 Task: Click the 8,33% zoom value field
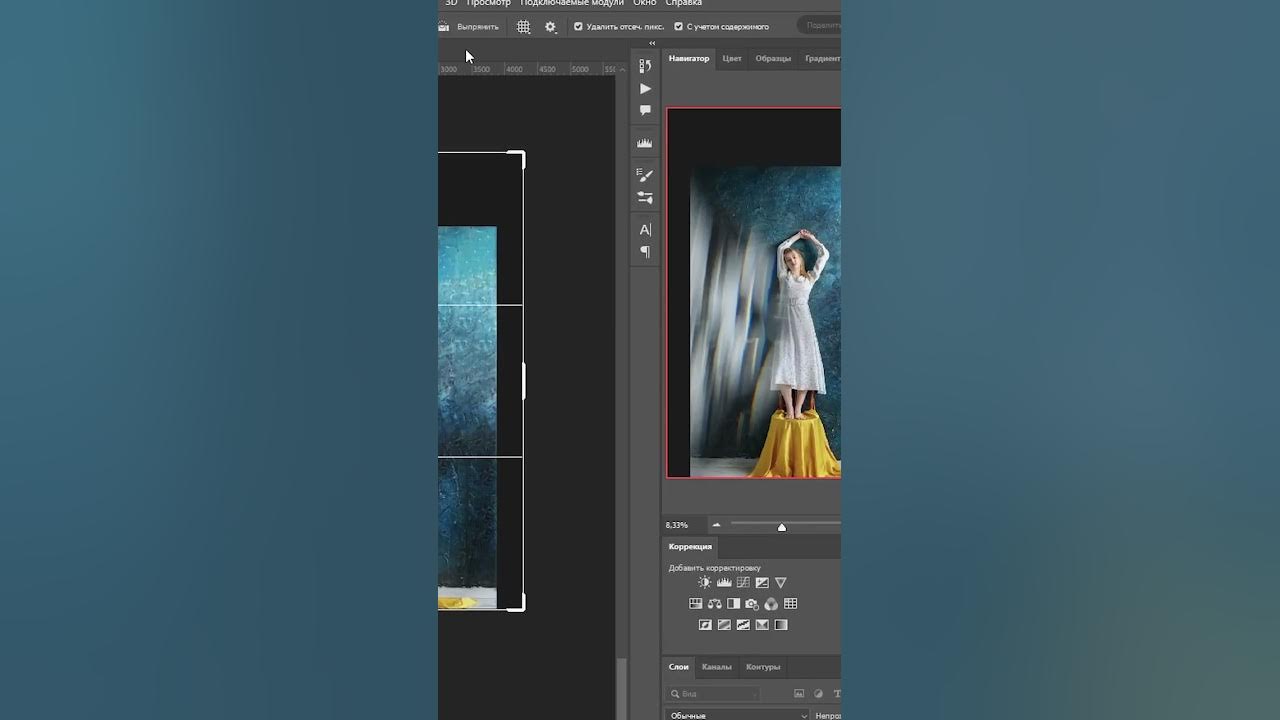(x=677, y=525)
